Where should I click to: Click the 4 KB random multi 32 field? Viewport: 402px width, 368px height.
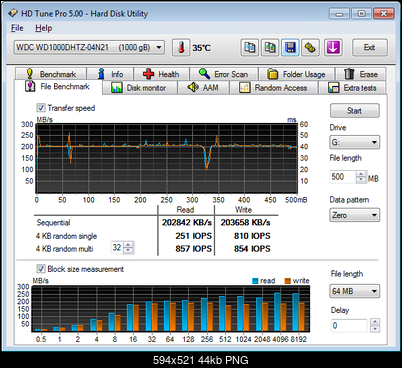117,248
